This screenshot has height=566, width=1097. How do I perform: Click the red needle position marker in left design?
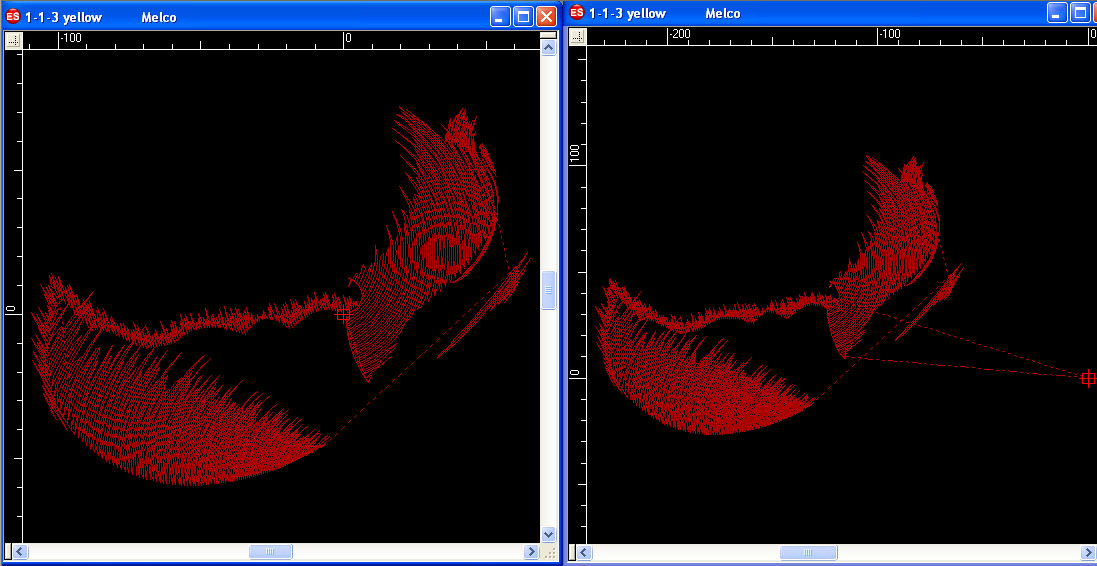point(343,314)
